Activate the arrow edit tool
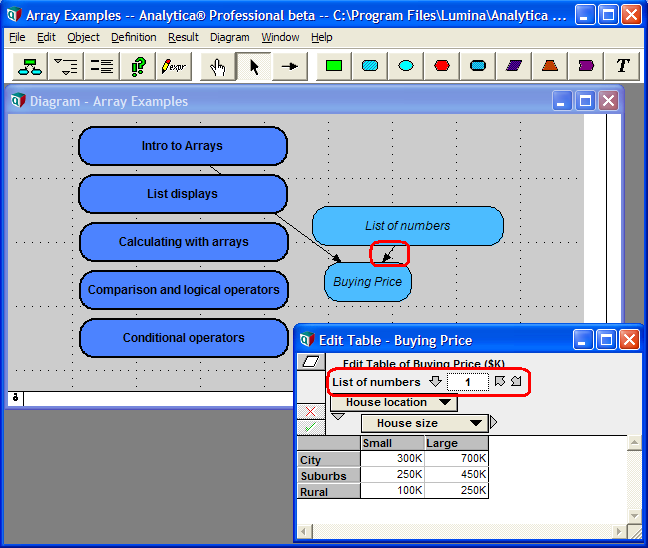This screenshot has height=548, width=648. coord(254,66)
